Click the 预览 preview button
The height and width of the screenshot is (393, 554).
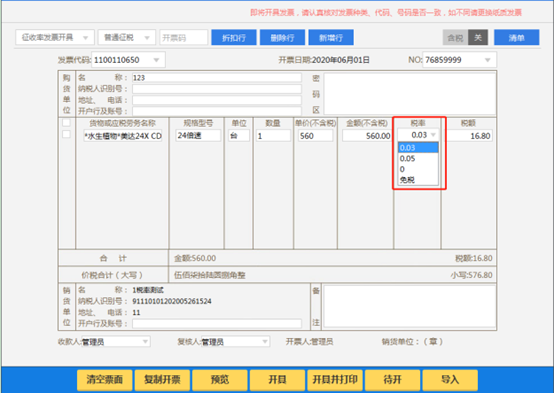tap(220, 380)
